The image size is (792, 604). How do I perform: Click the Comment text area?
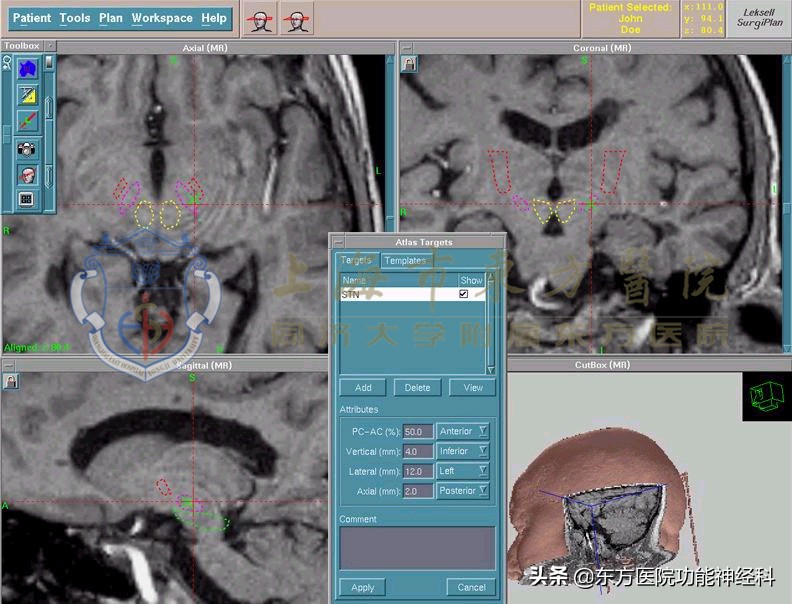(417, 548)
